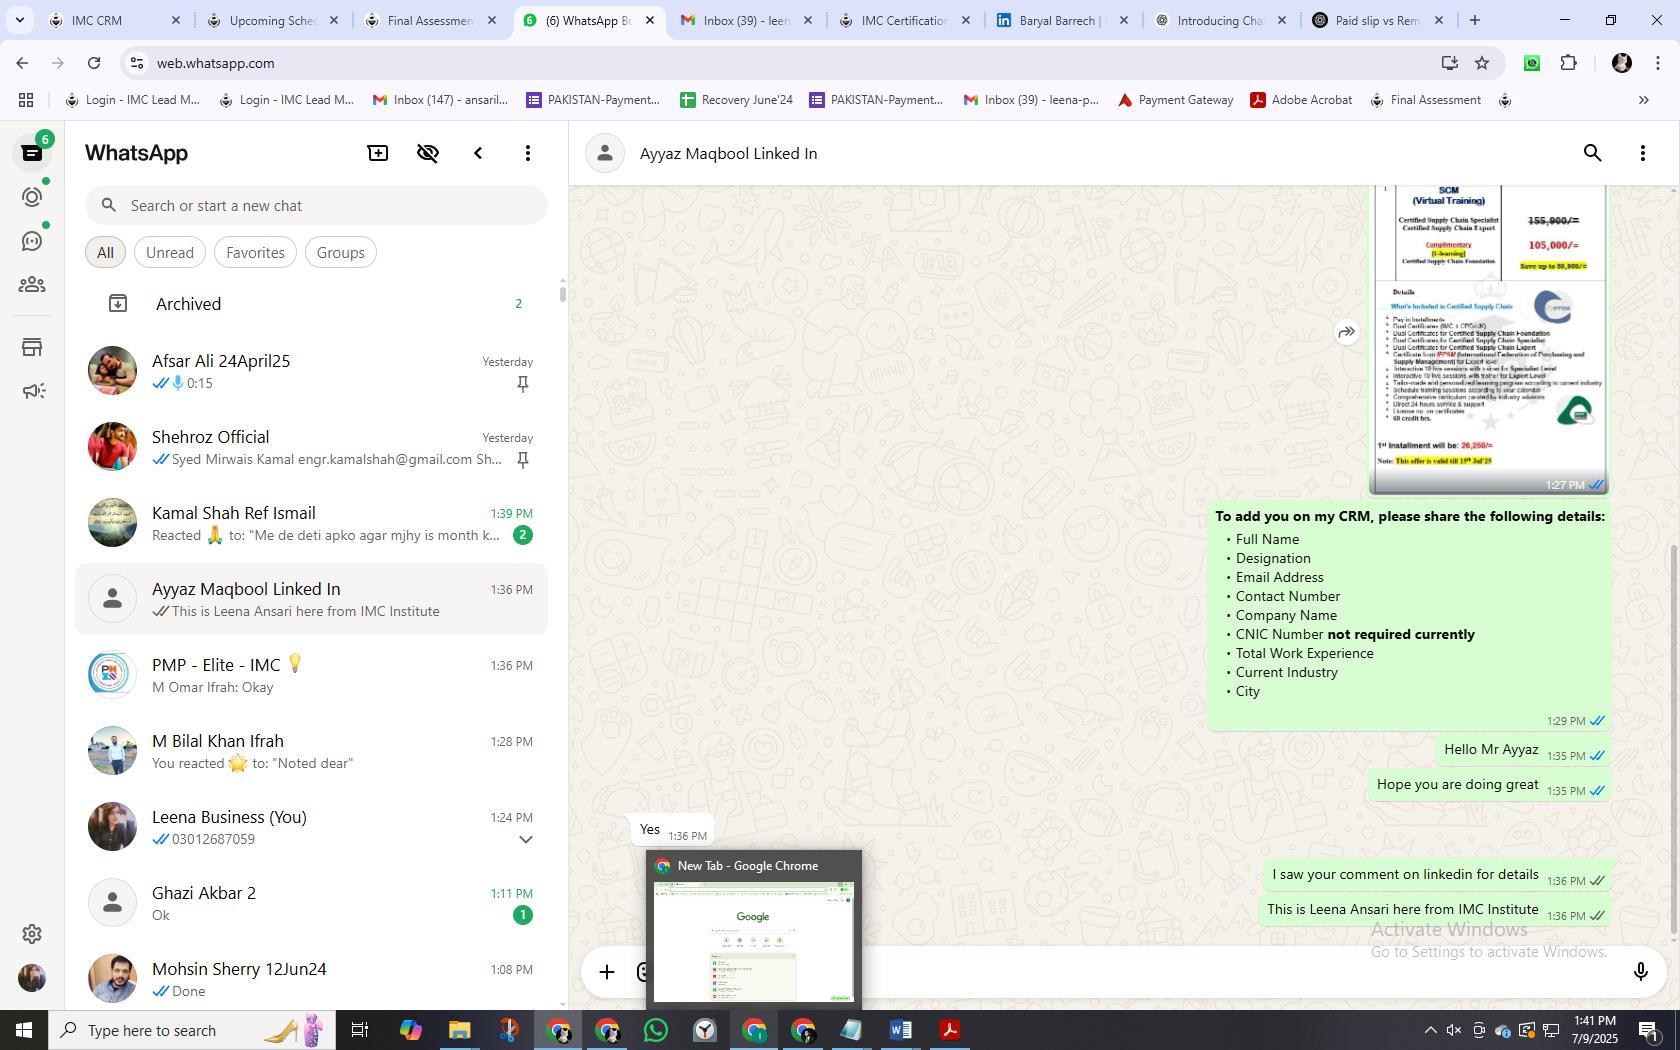
Task: Open Chrome three-dot menu
Action: click(x=1657, y=63)
